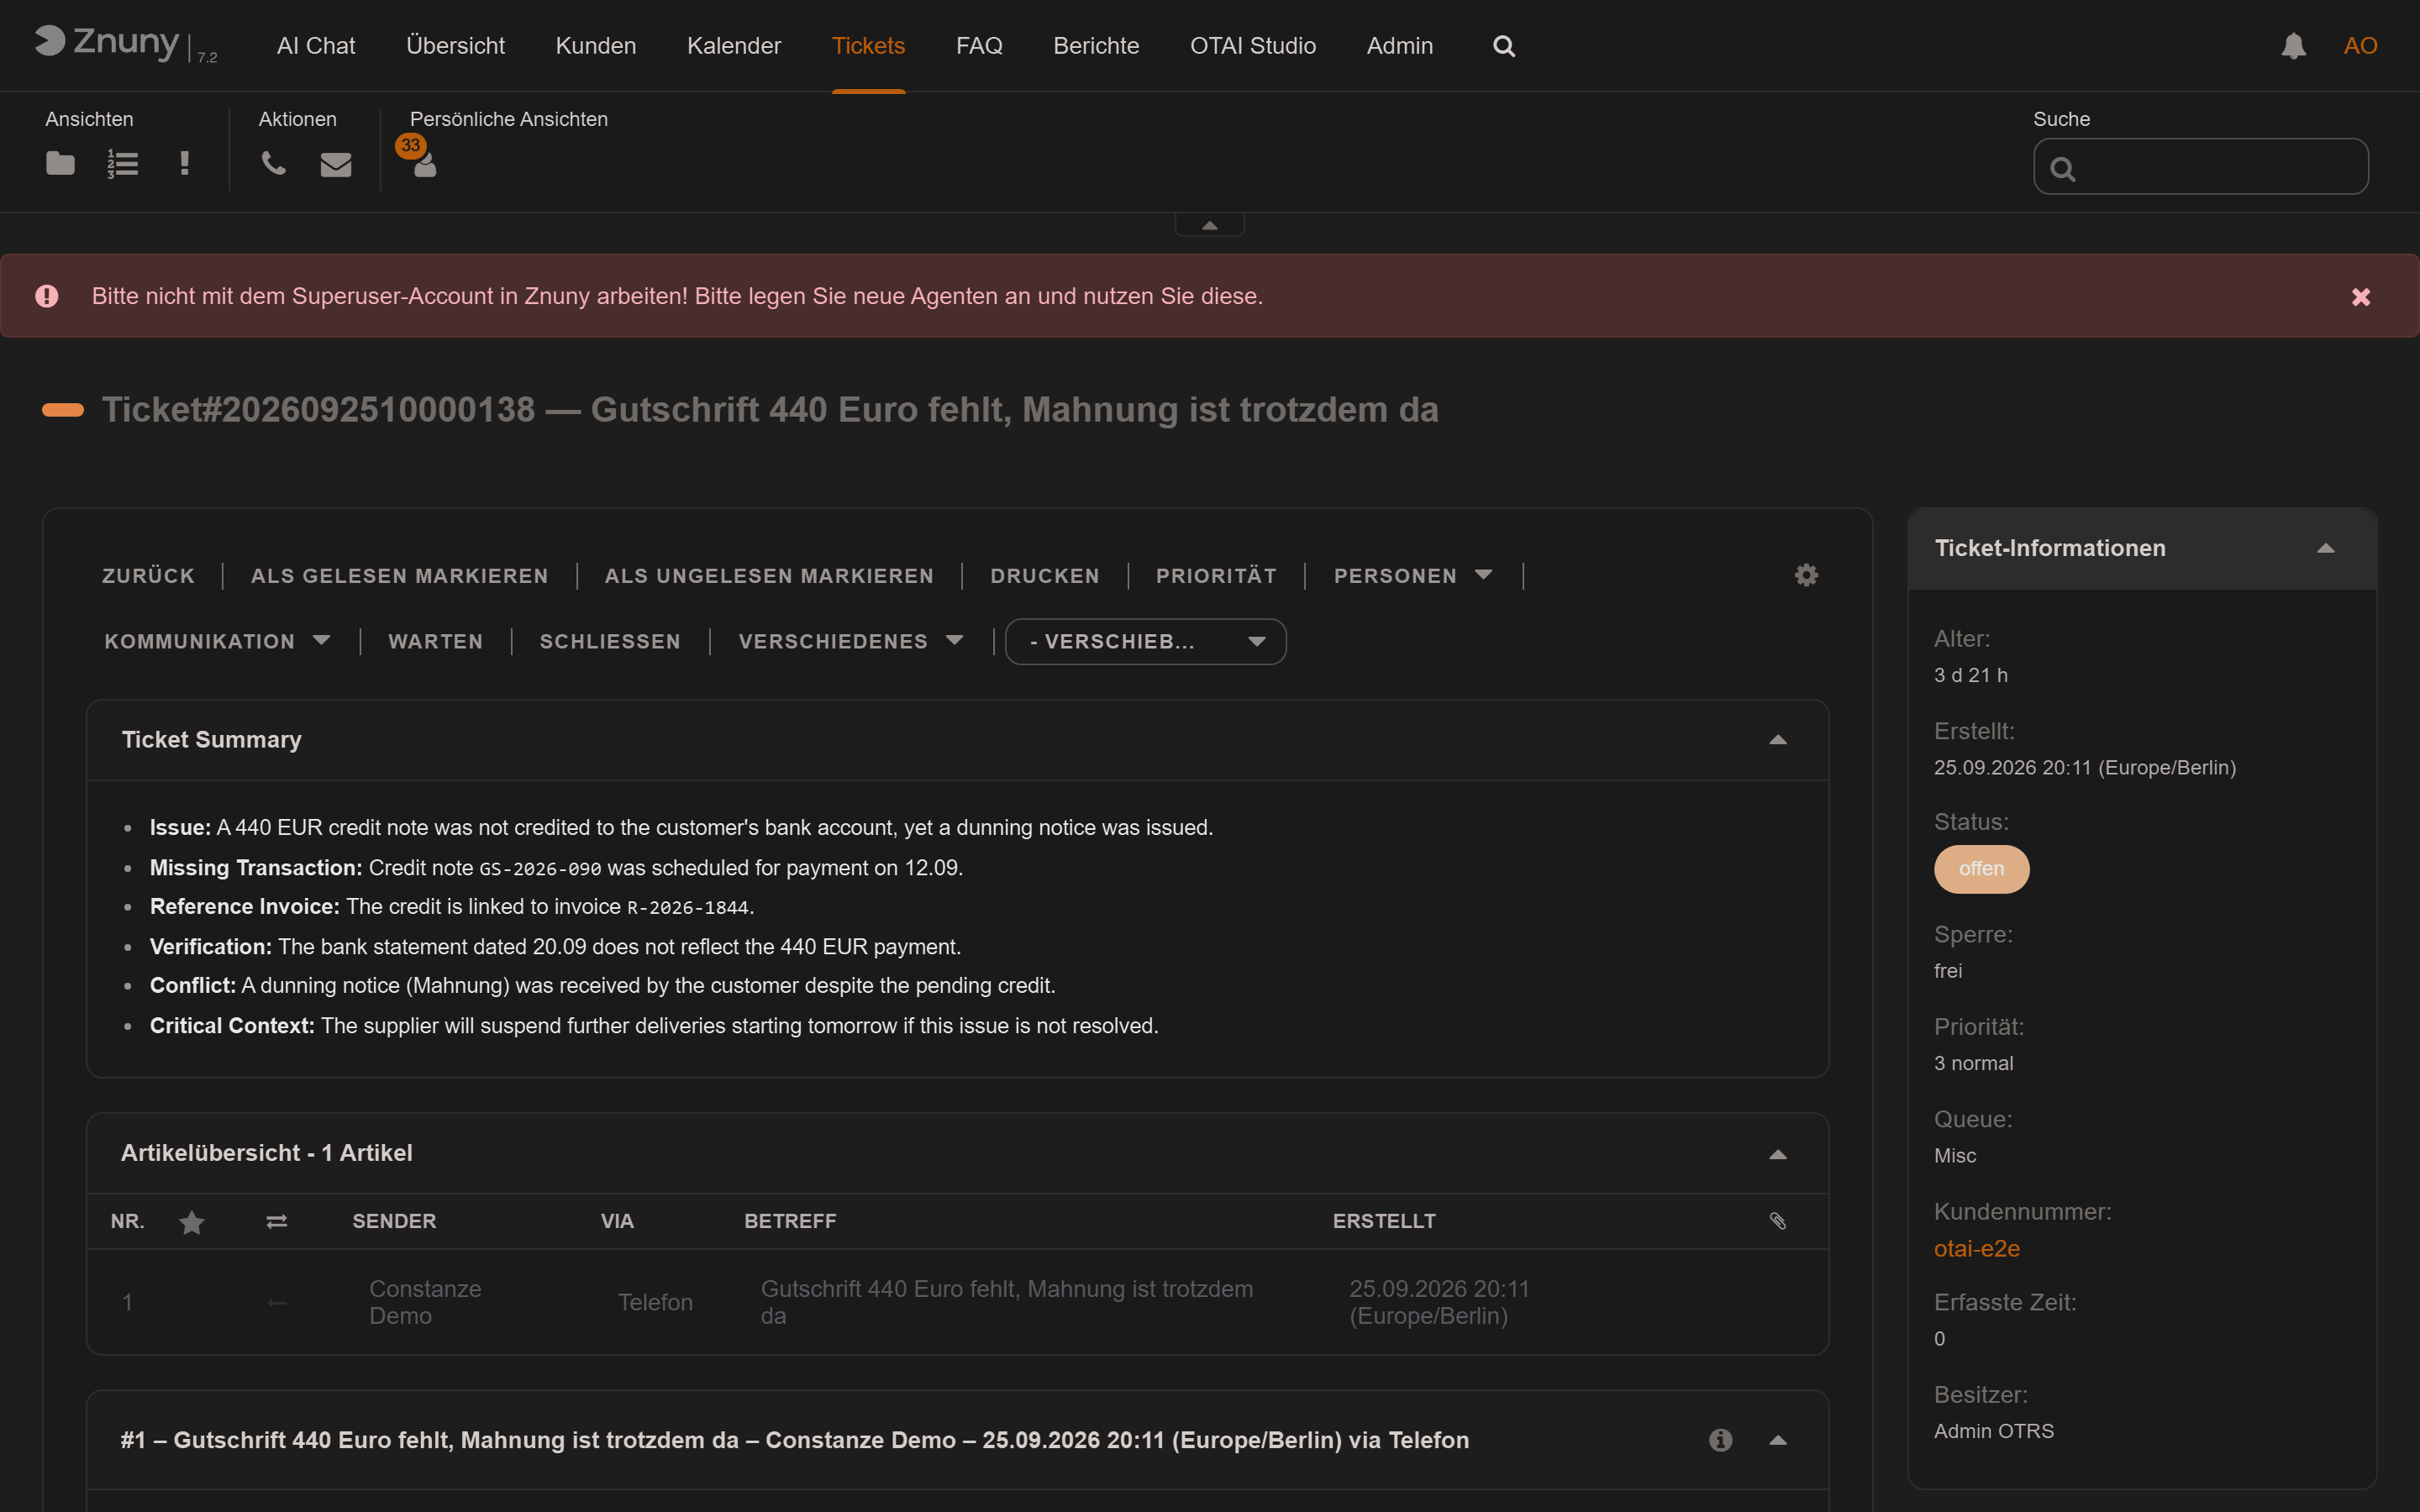Go to Übersicht in the navigation

pos(455,46)
